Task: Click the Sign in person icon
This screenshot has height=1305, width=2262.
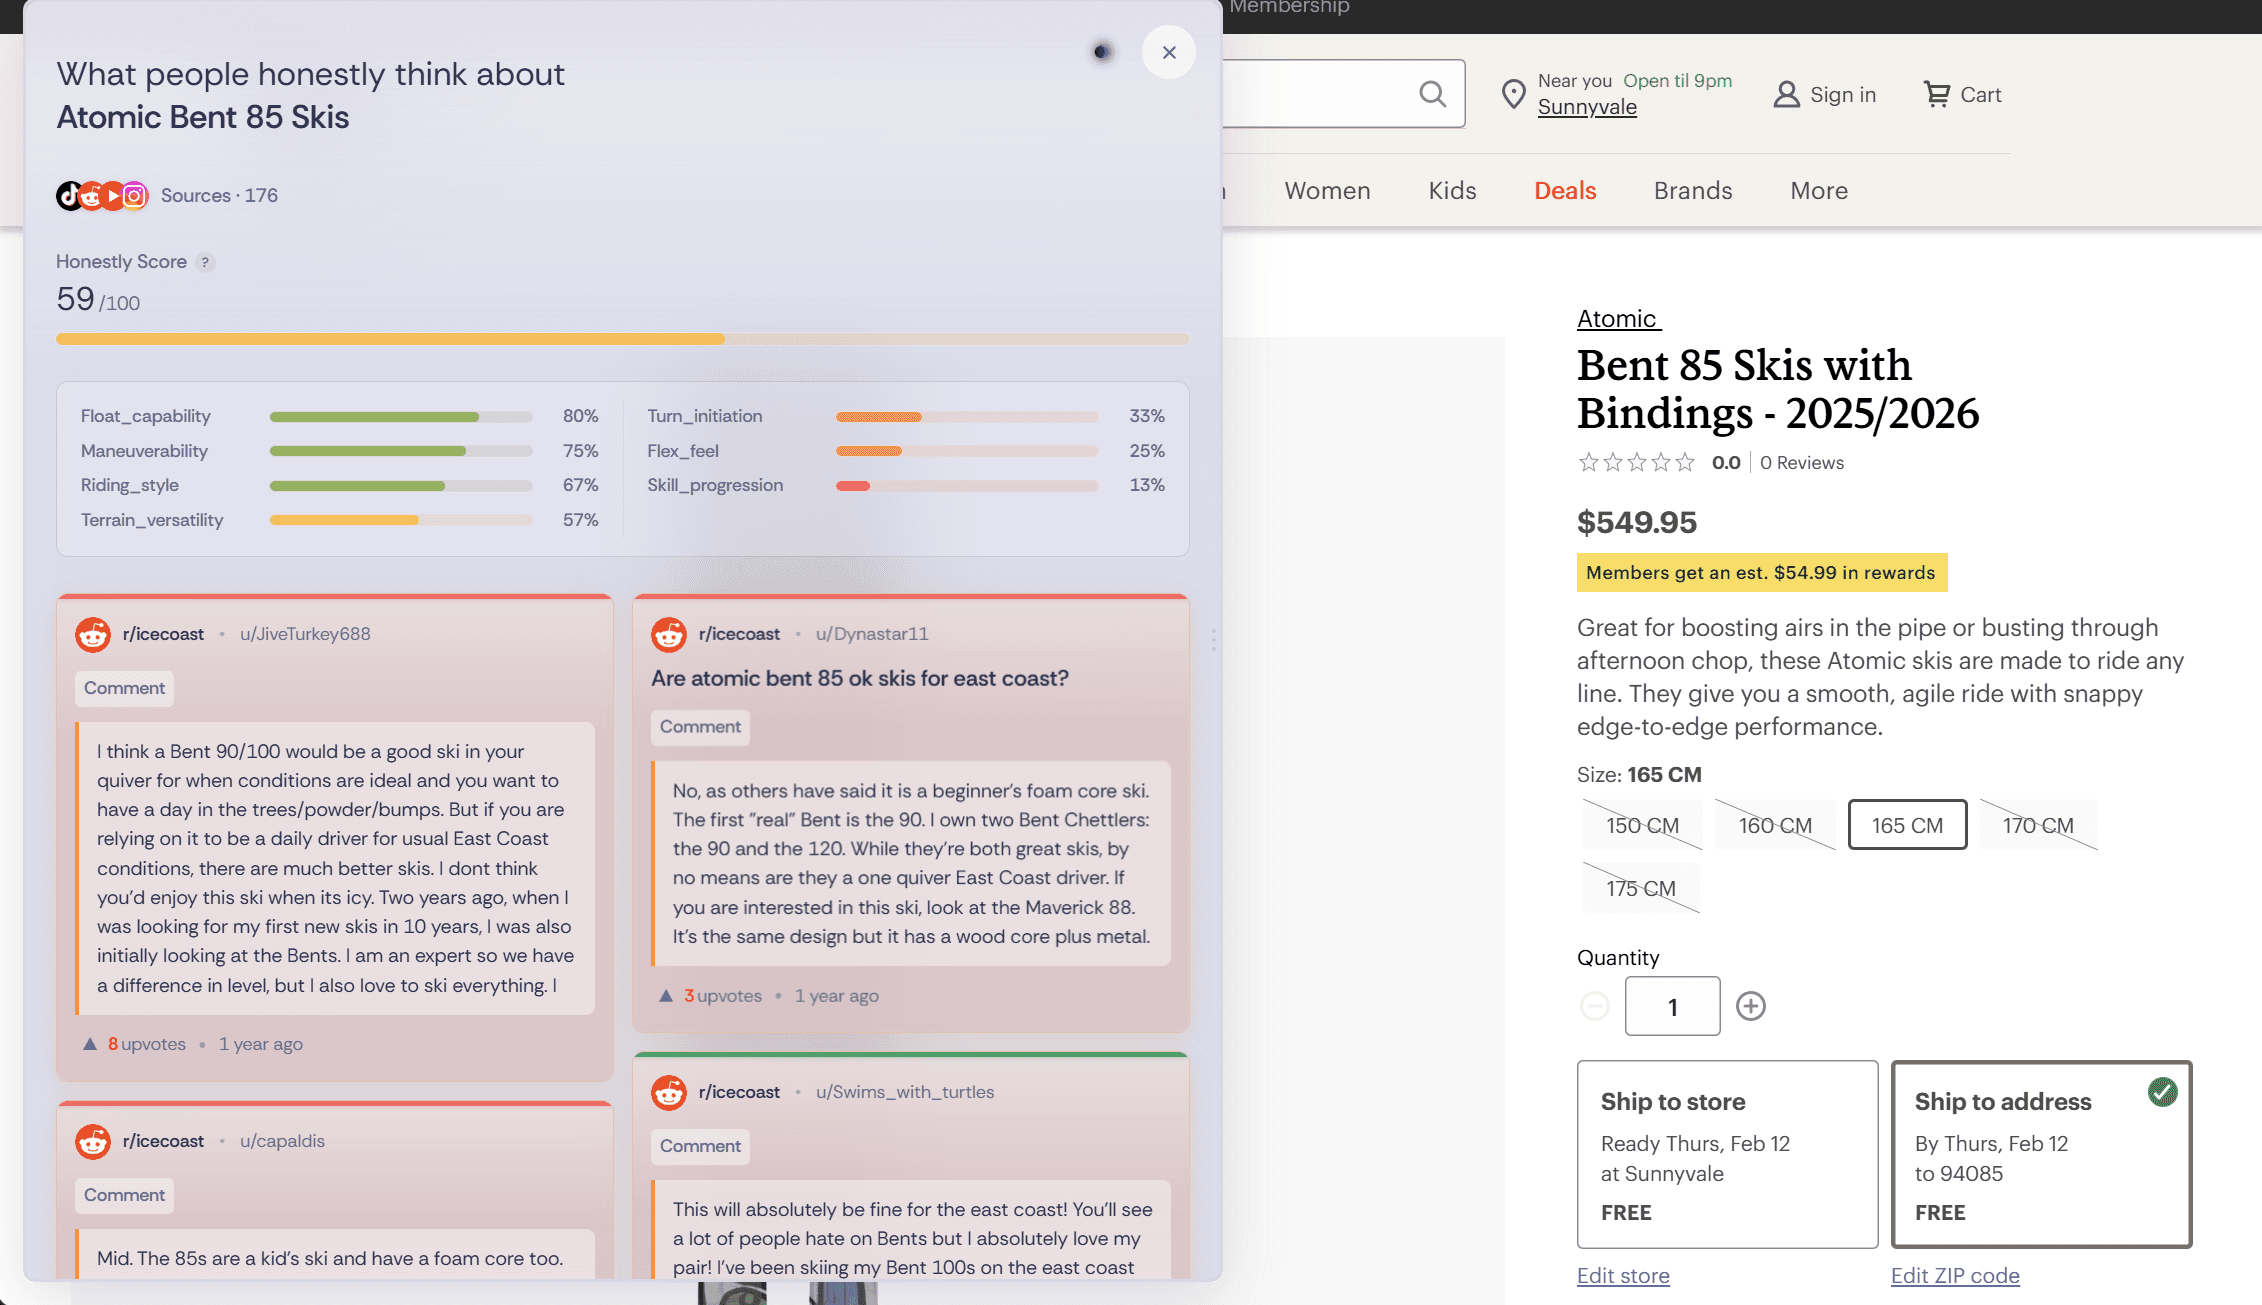Action: click(x=1786, y=94)
